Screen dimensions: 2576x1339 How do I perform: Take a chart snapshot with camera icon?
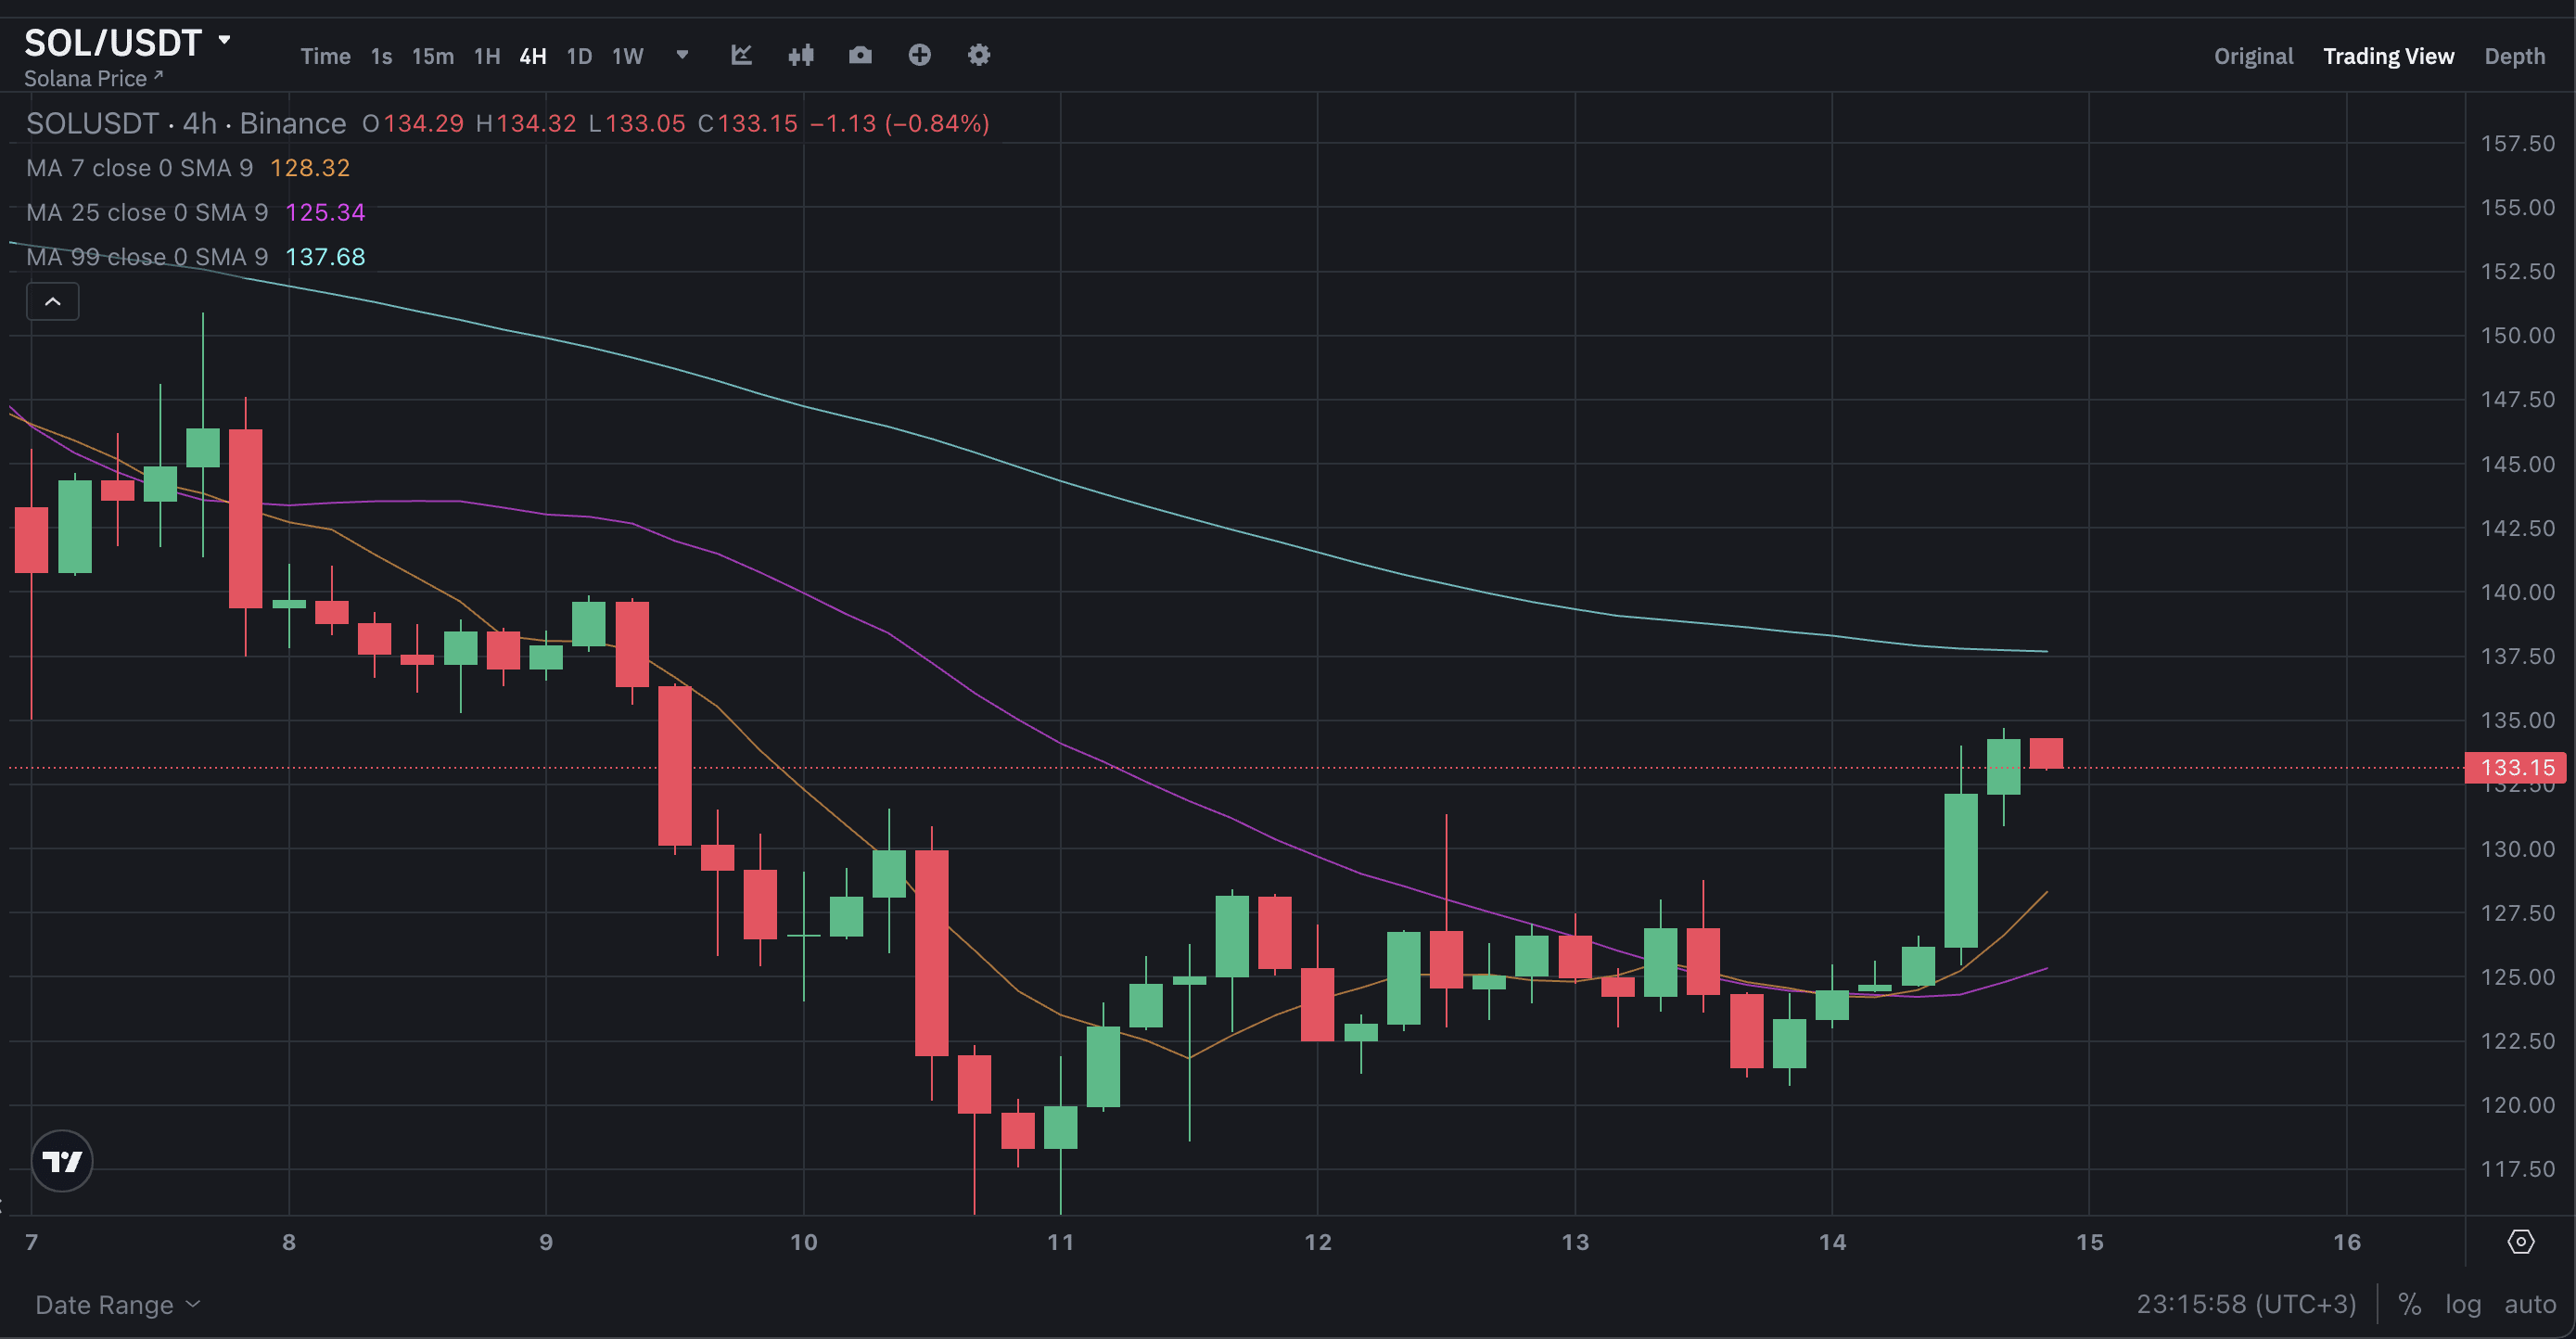[x=860, y=55]
